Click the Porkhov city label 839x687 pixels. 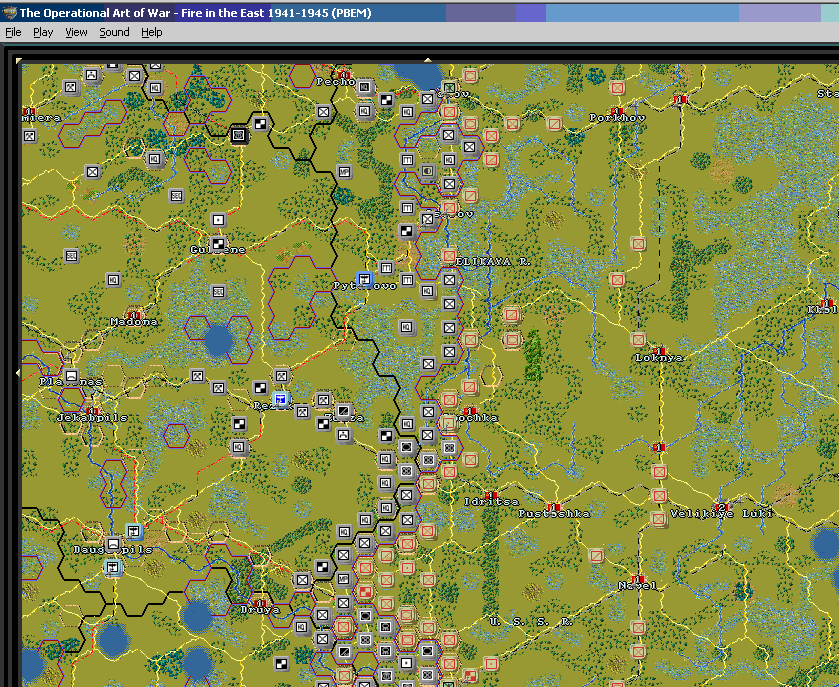(617, 118)
